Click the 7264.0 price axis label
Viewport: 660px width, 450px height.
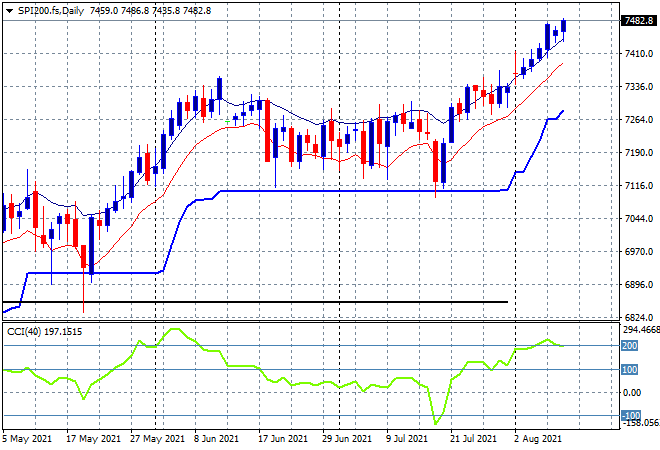[639, 120]
